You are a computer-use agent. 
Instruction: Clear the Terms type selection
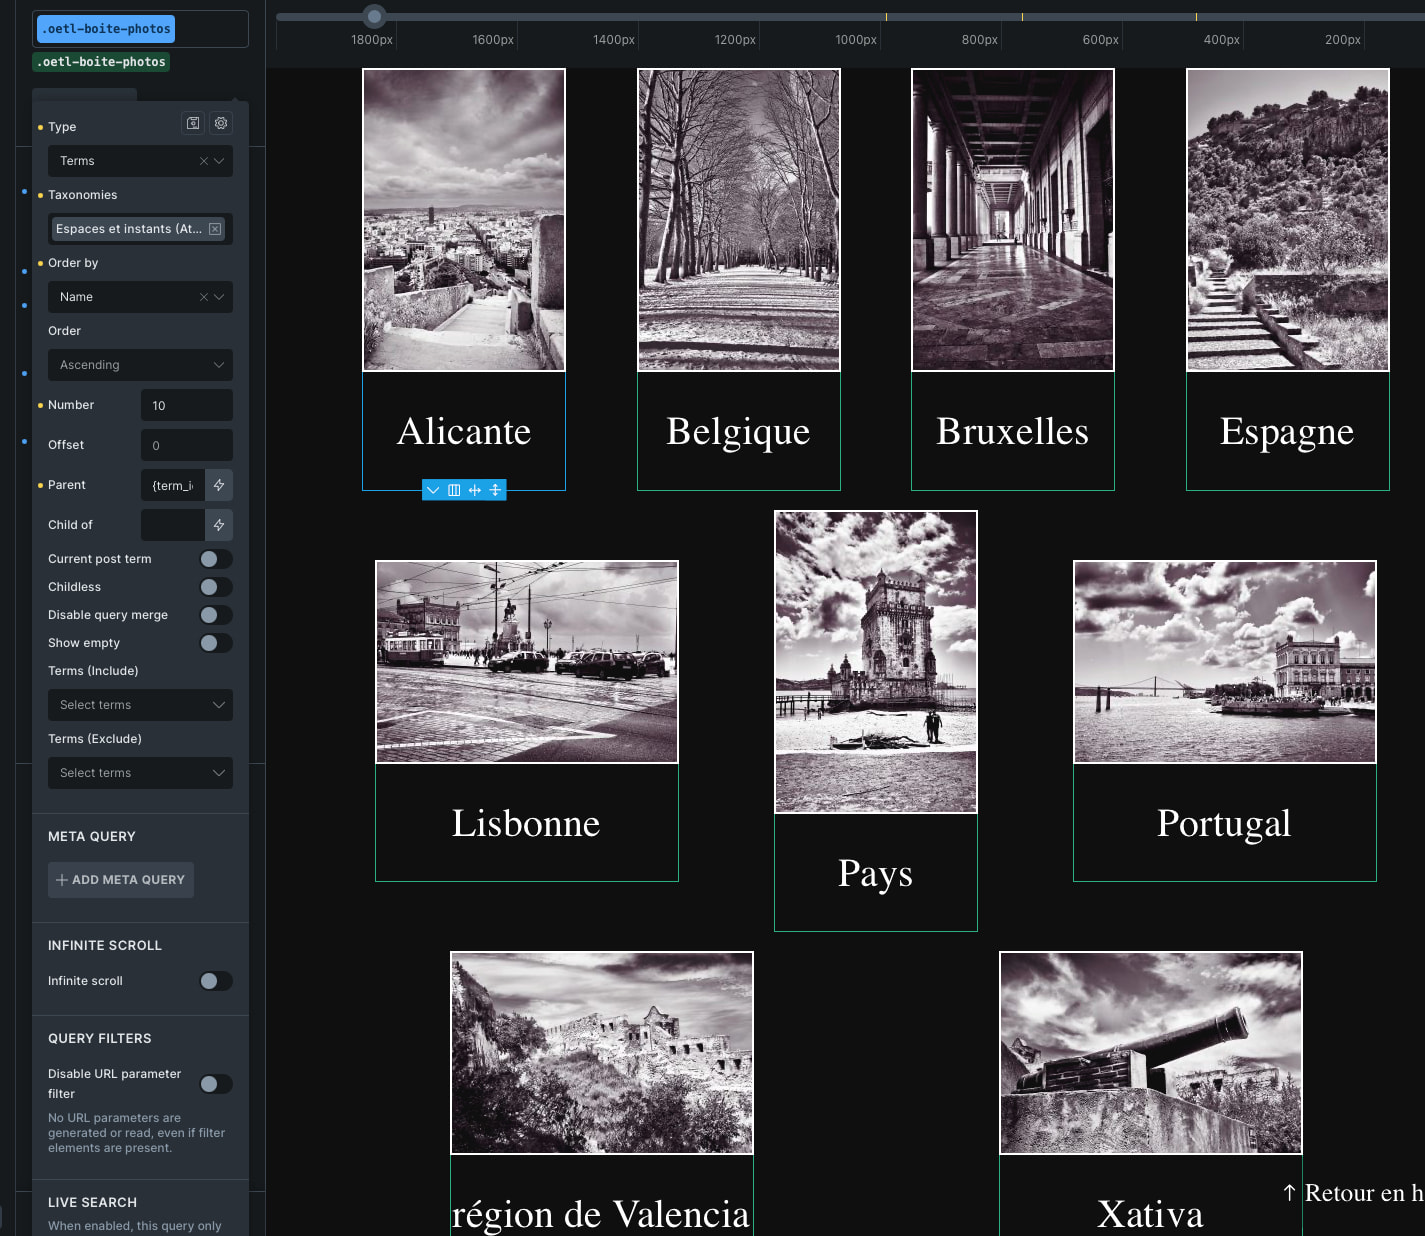coord(204,161)
